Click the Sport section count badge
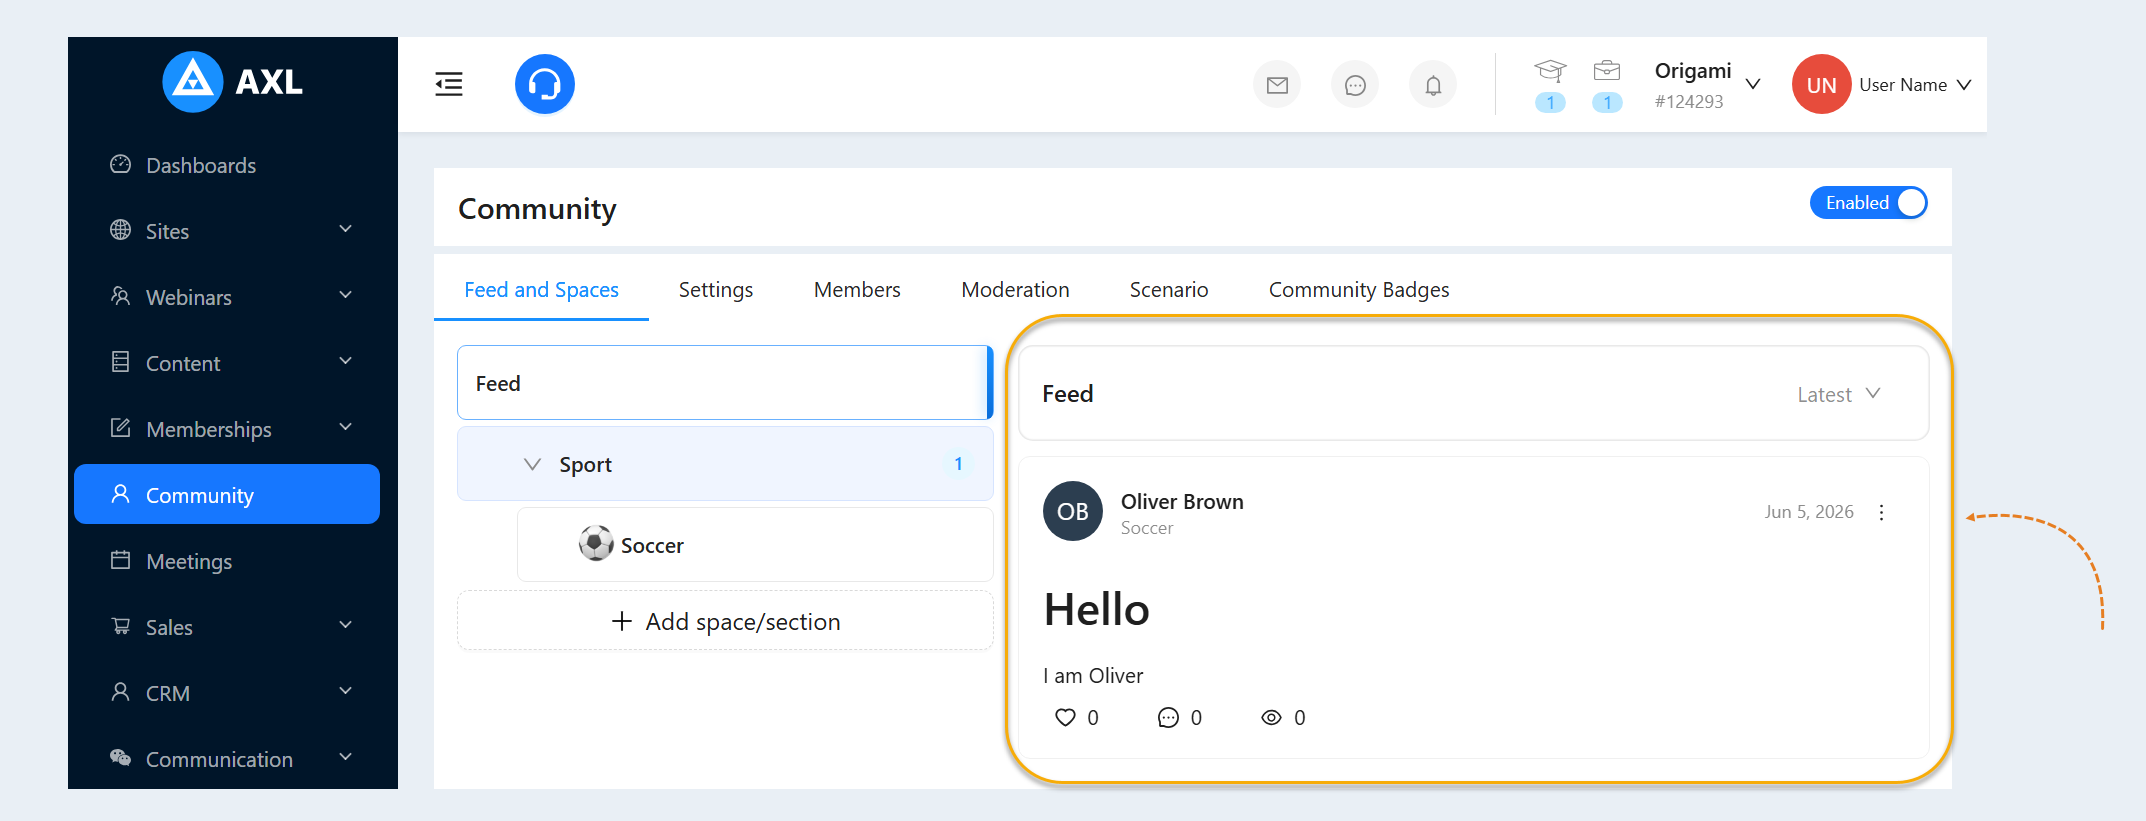 pyautogui.click(x=958, y=464)
